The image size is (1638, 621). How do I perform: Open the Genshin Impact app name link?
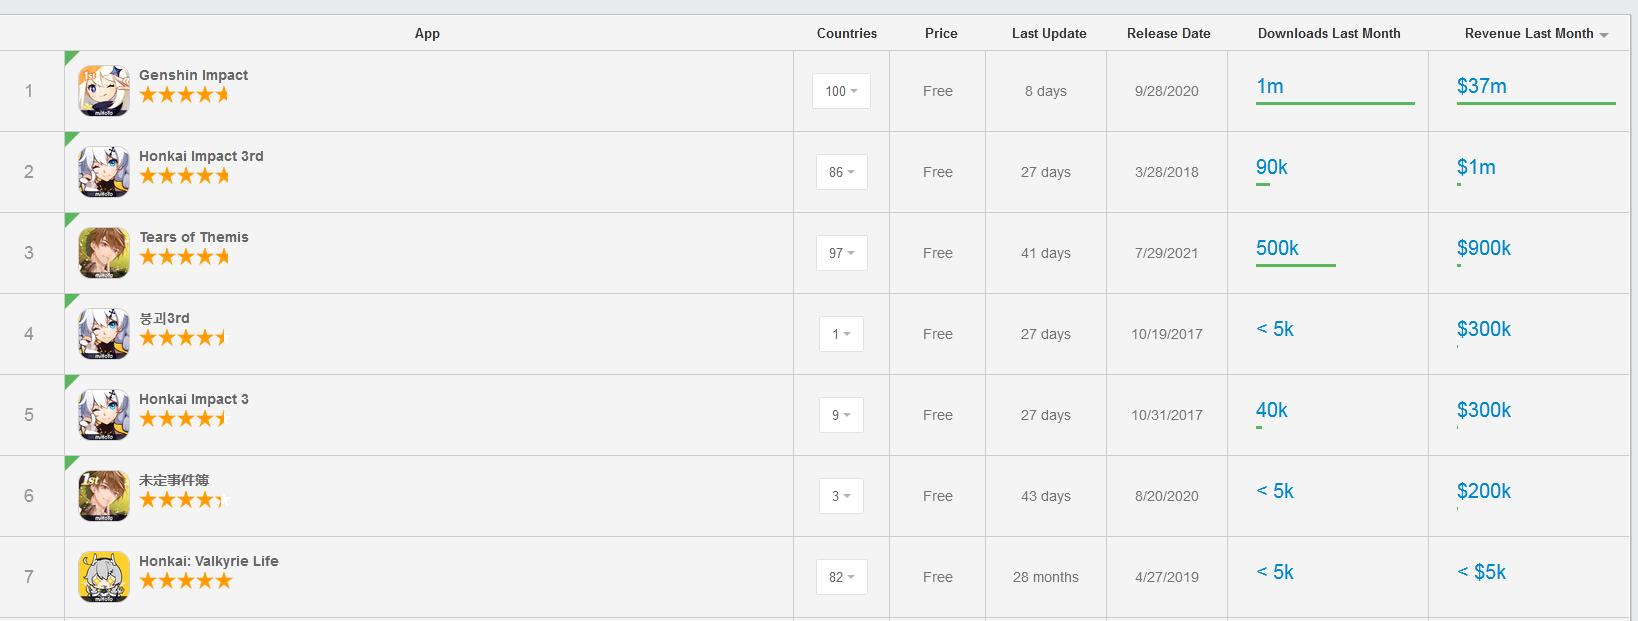(193, 75)
